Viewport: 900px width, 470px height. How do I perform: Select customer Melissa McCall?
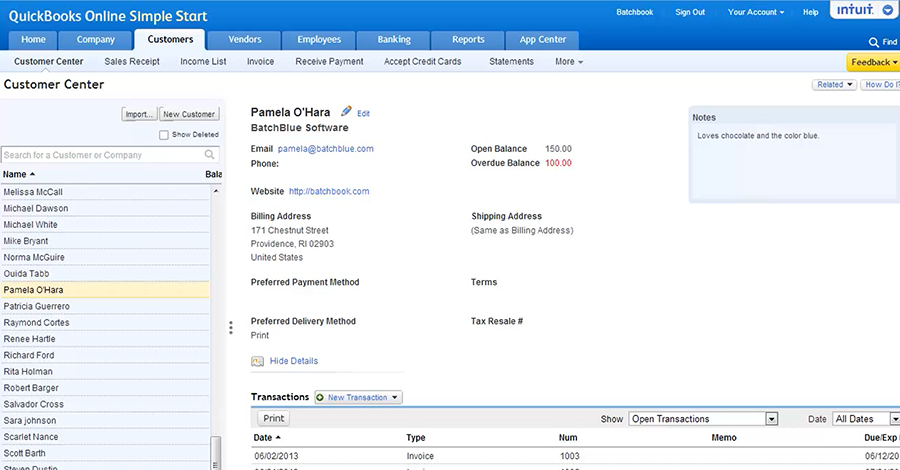coord(106,192)
